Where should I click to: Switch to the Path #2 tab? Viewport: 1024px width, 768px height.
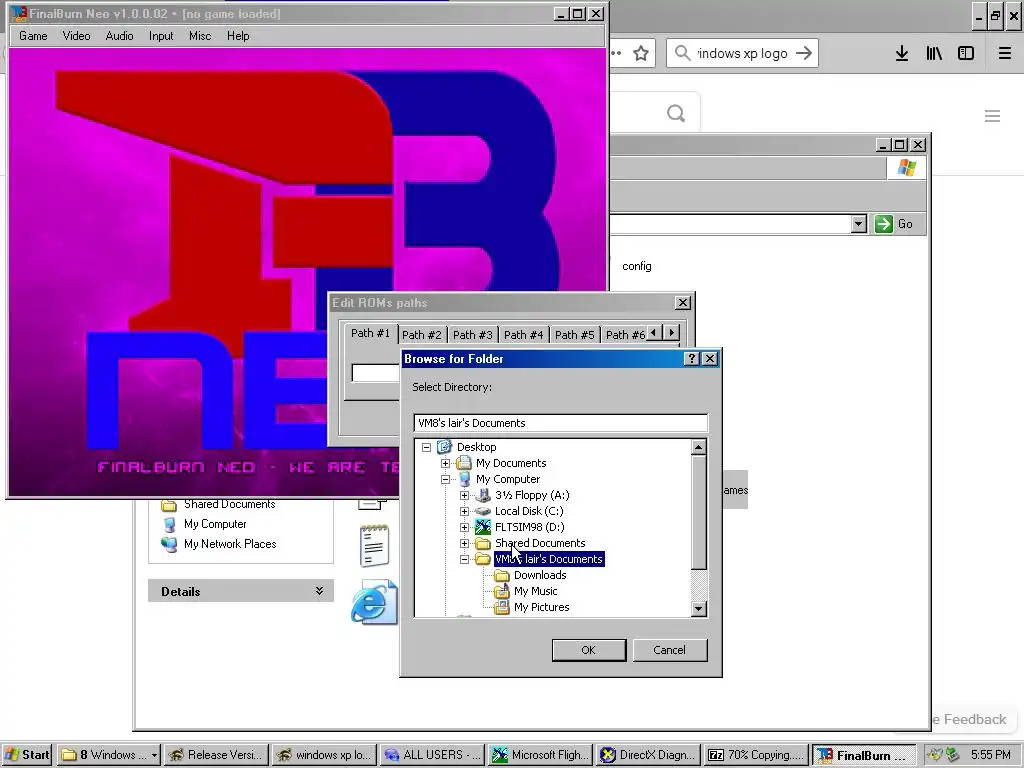tap(422, 334)
